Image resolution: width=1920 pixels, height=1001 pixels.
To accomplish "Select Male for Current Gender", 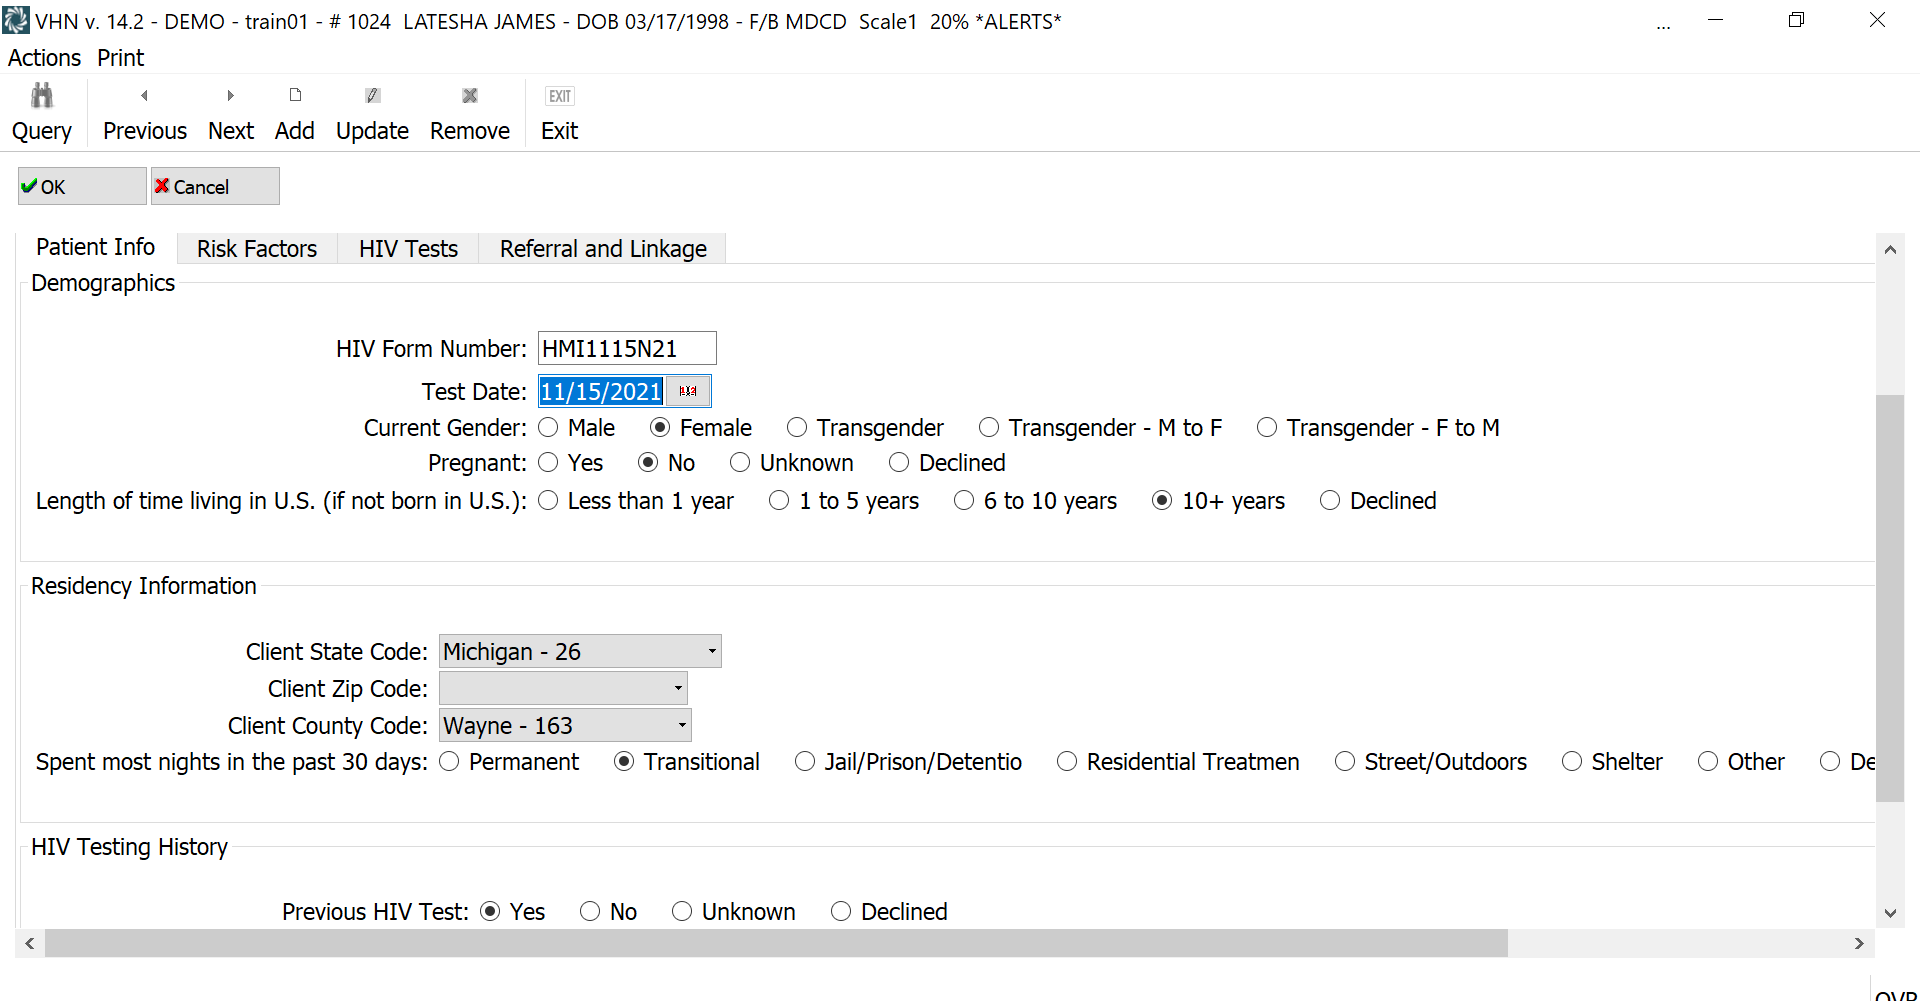I will pos(548,428).
